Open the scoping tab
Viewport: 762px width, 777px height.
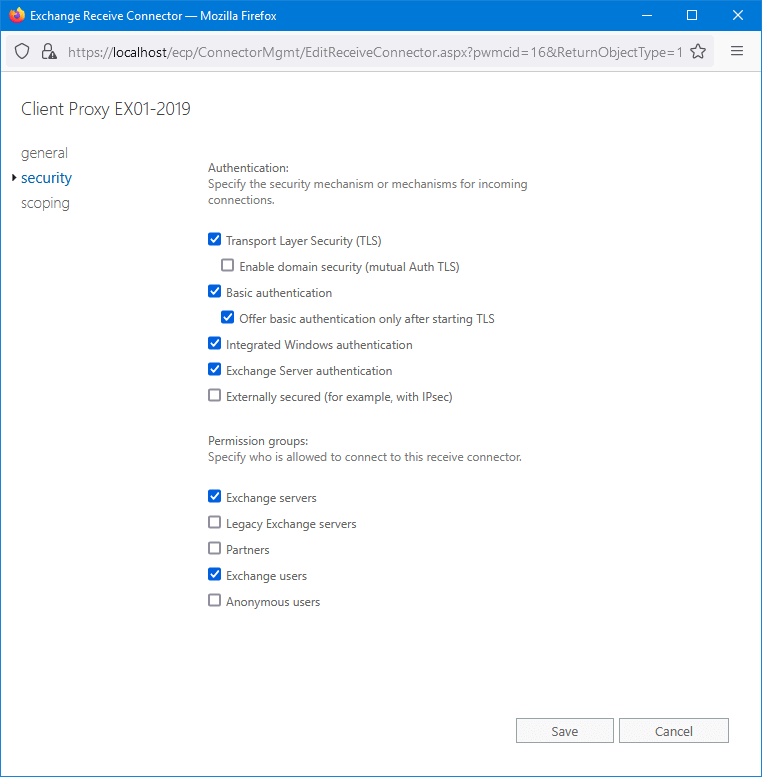pyautogui.click(x=45, y=203)
